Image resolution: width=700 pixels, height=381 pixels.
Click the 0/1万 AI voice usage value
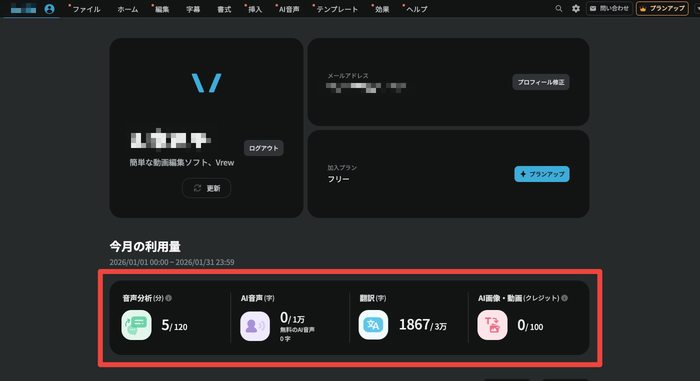[292, 318]
